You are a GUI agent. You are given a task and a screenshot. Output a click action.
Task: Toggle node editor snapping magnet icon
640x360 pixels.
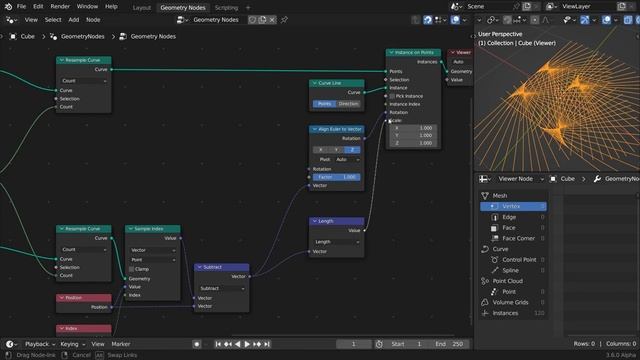tap(427, 20)
